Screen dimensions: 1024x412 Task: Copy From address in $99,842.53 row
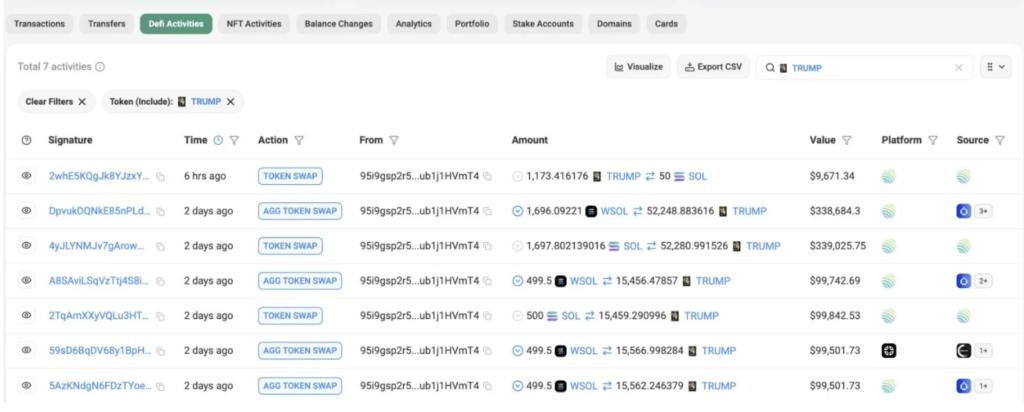click(x=487, y=315)
